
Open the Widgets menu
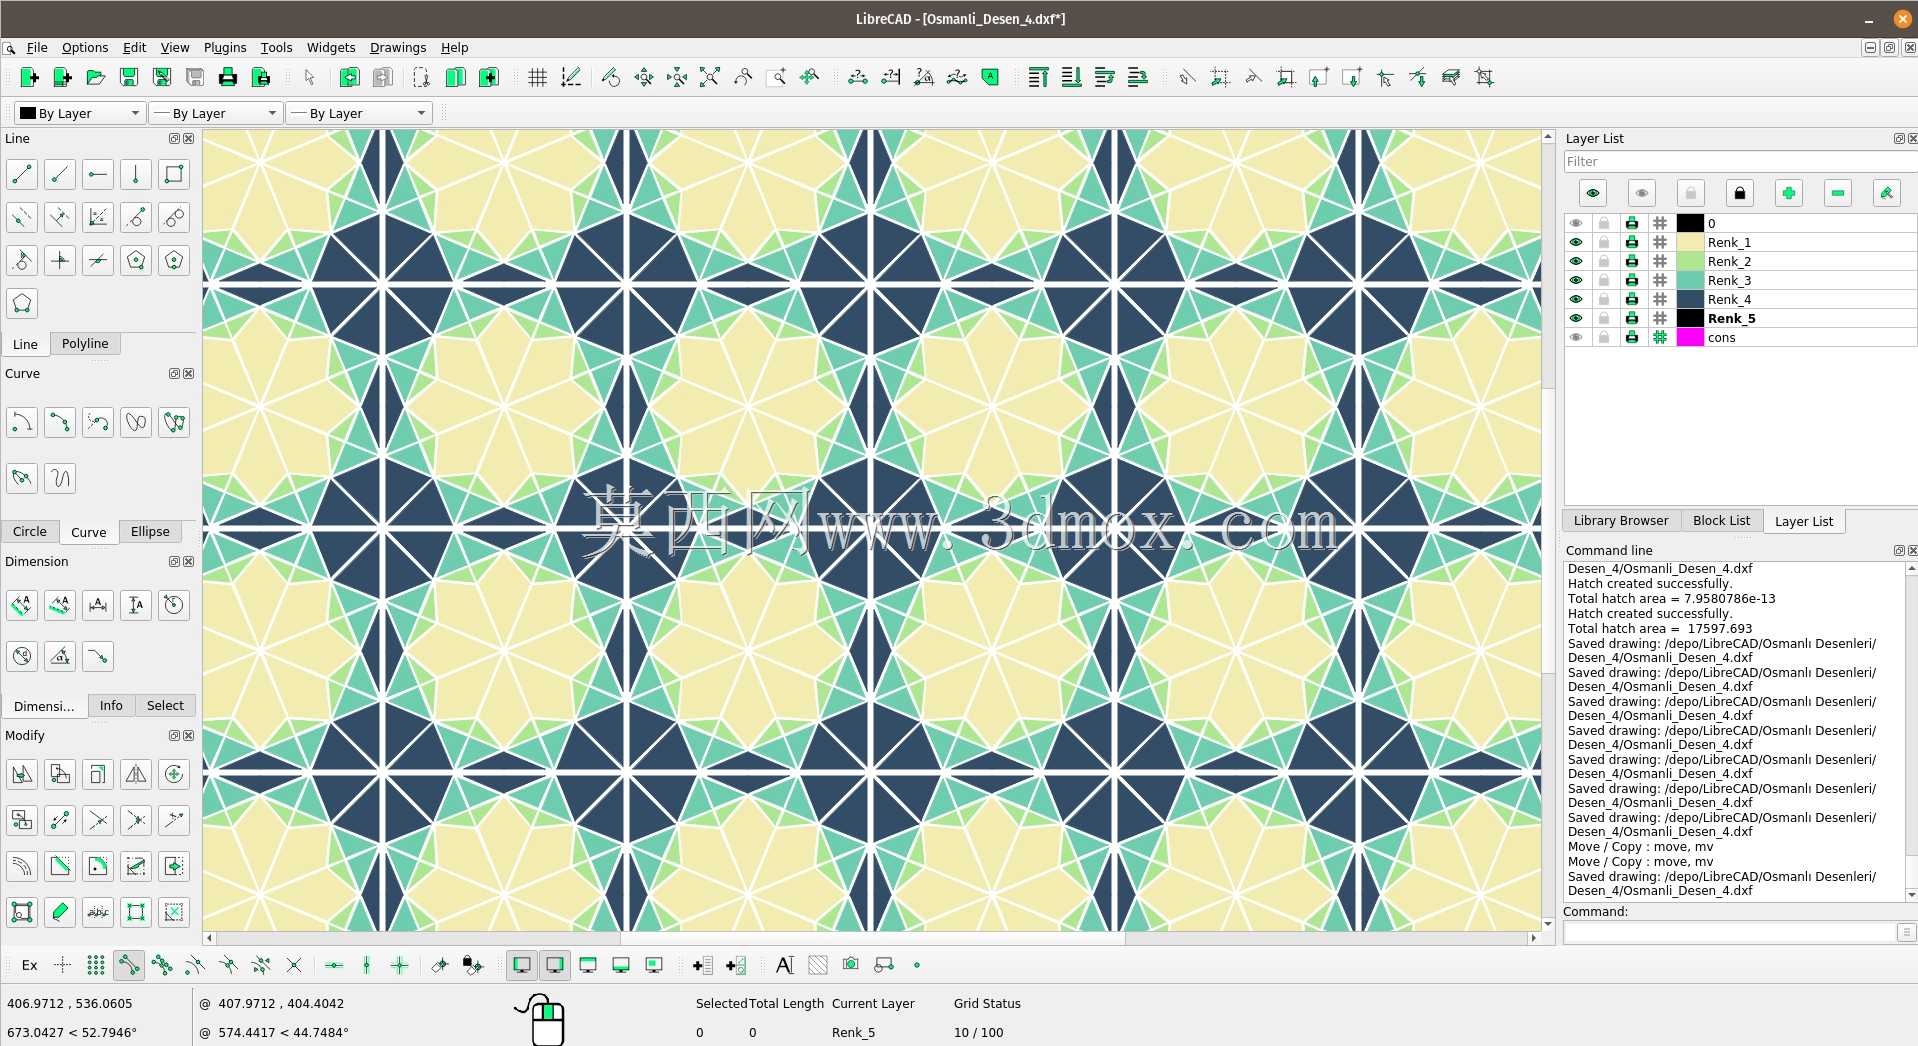point(331,47)
